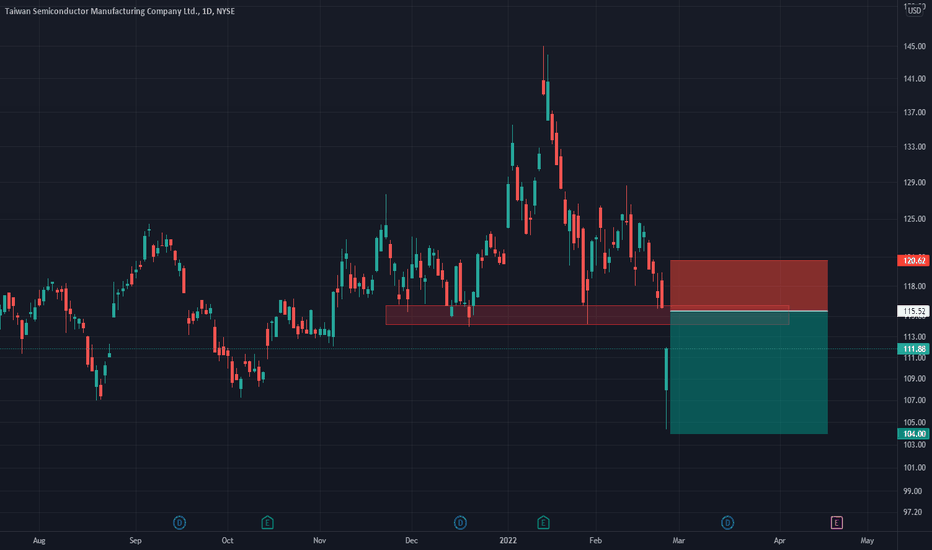
Task: Click the May label on time axis
Action: 867,540
